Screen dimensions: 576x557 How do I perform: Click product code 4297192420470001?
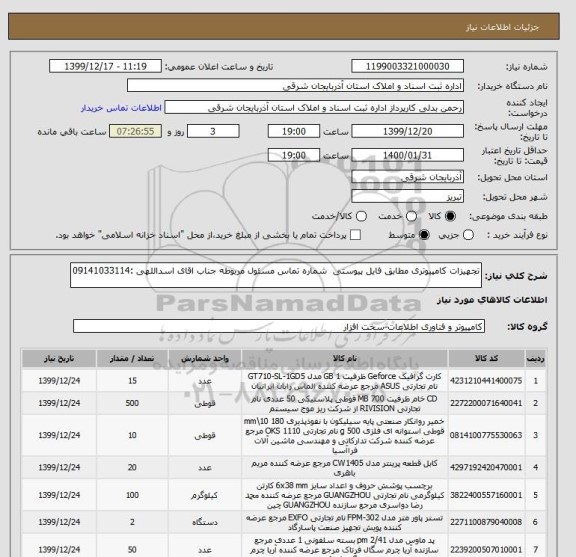tap(486, 467)
